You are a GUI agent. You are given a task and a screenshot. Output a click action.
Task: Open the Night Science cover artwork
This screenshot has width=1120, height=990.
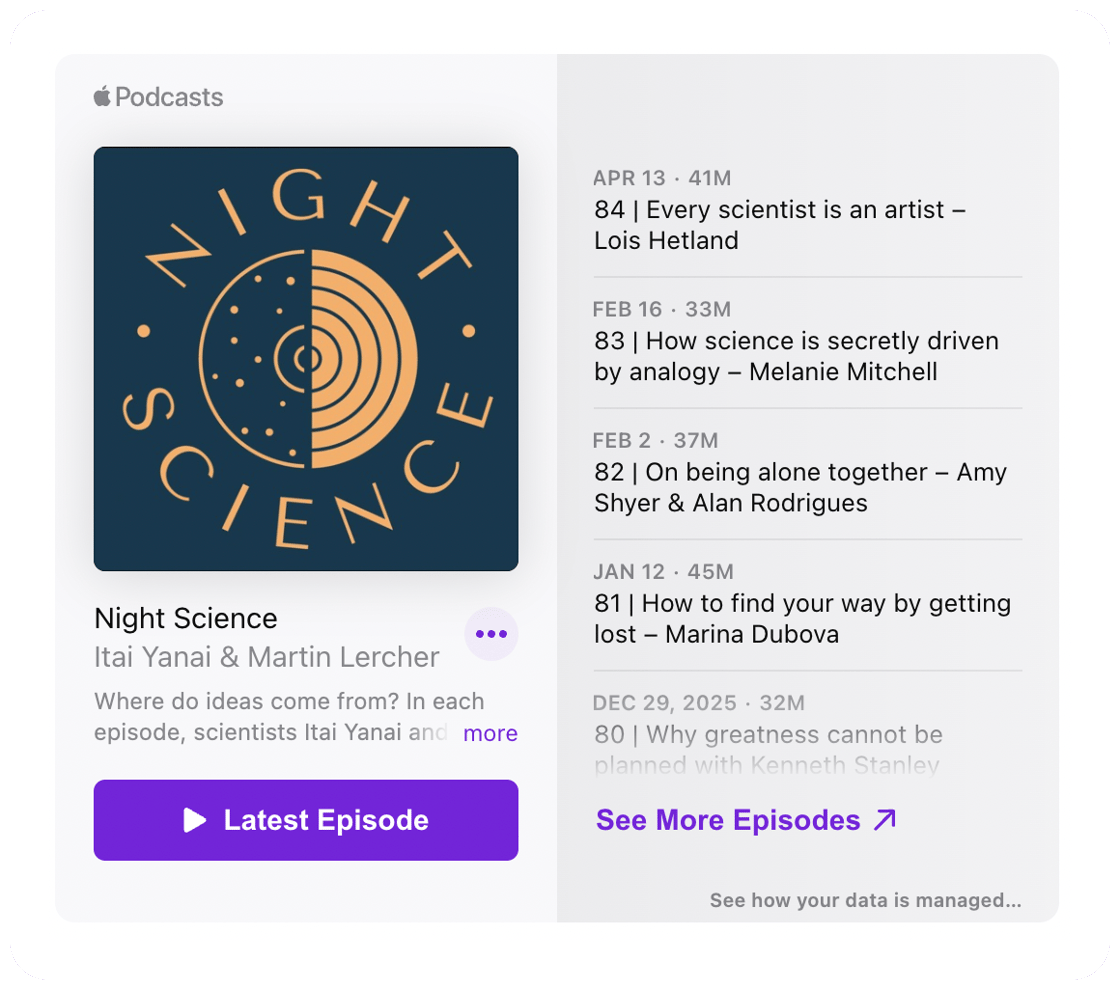306,359
